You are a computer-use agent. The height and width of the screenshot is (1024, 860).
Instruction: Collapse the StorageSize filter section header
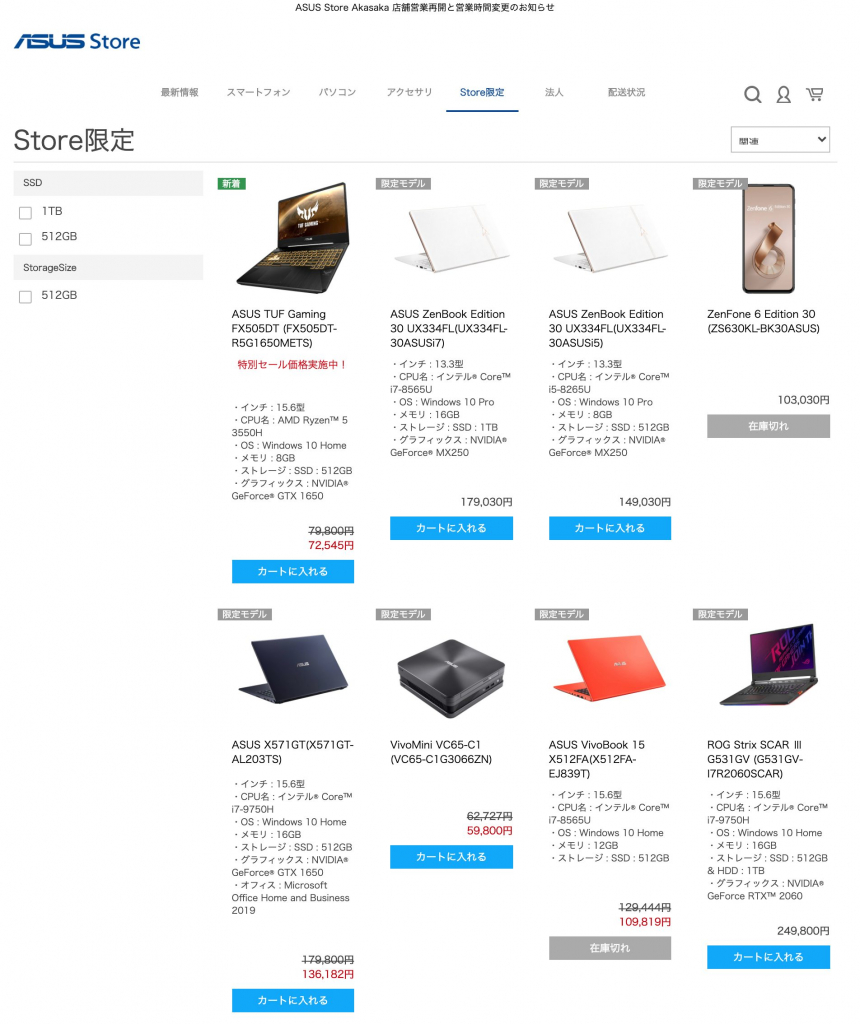click(x=108, y=267)
